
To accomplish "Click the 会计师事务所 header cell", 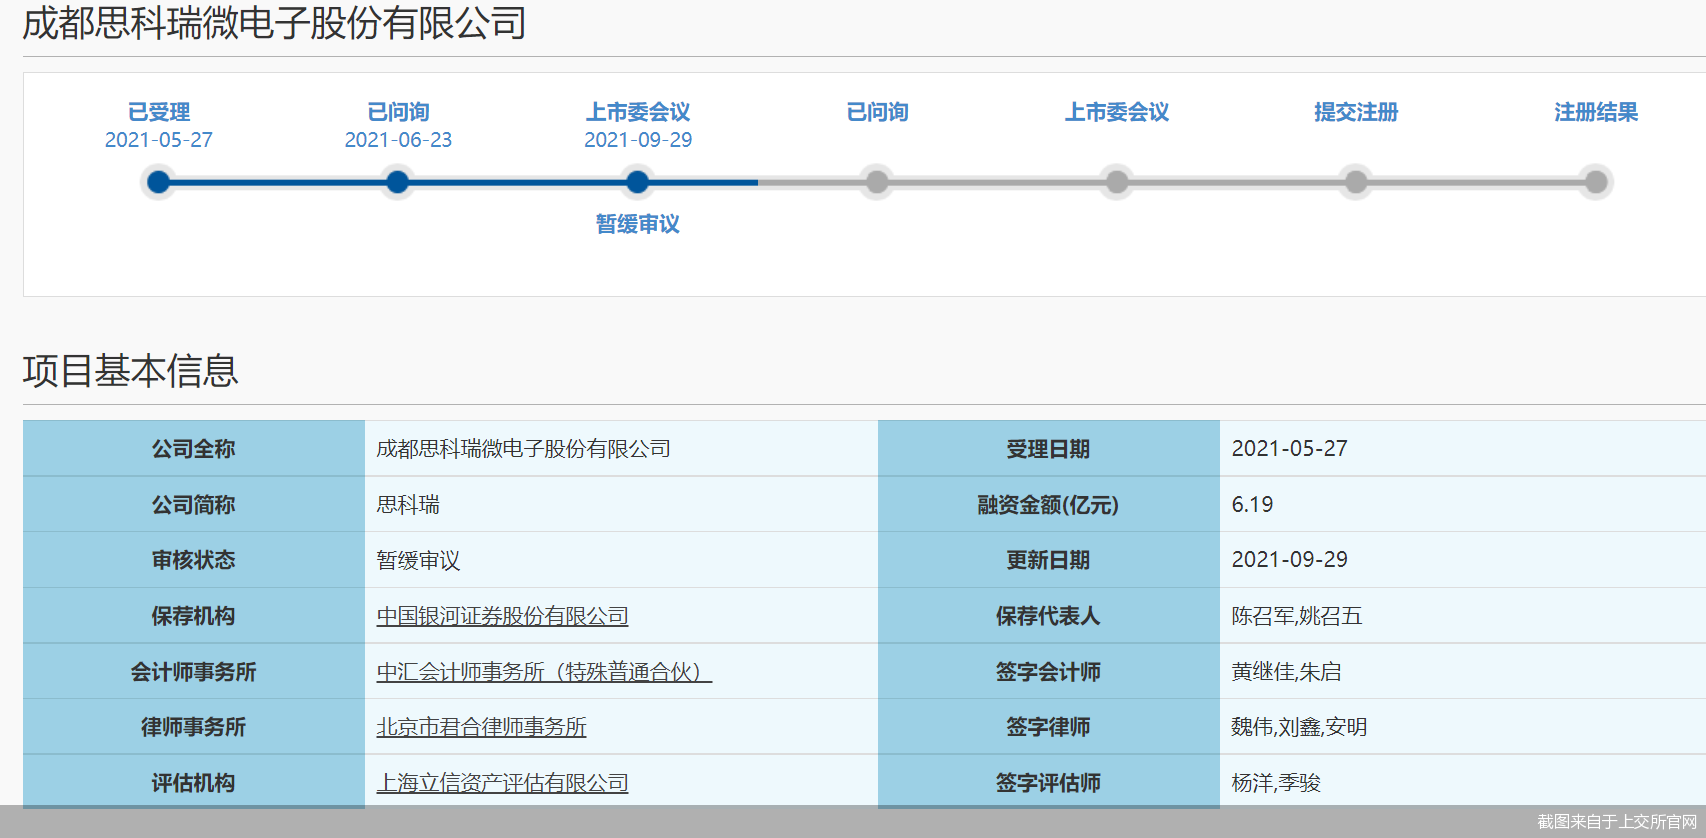I will coord(194,672).
